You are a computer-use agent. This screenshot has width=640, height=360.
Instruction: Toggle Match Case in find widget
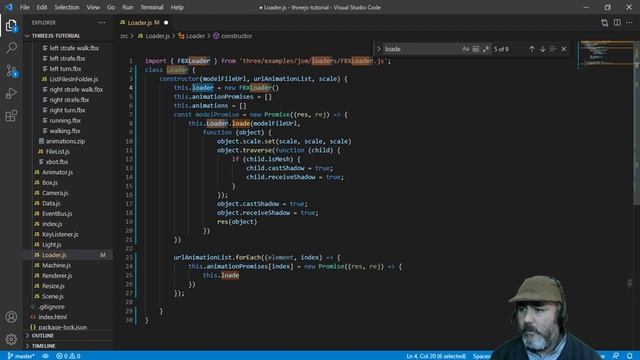pos(465,49)
